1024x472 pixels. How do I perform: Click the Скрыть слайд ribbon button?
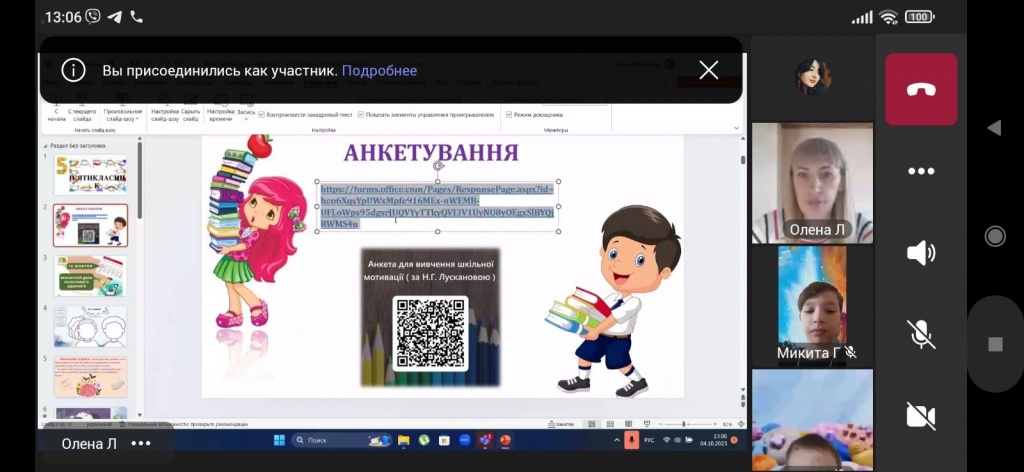[x=191, y=112]
